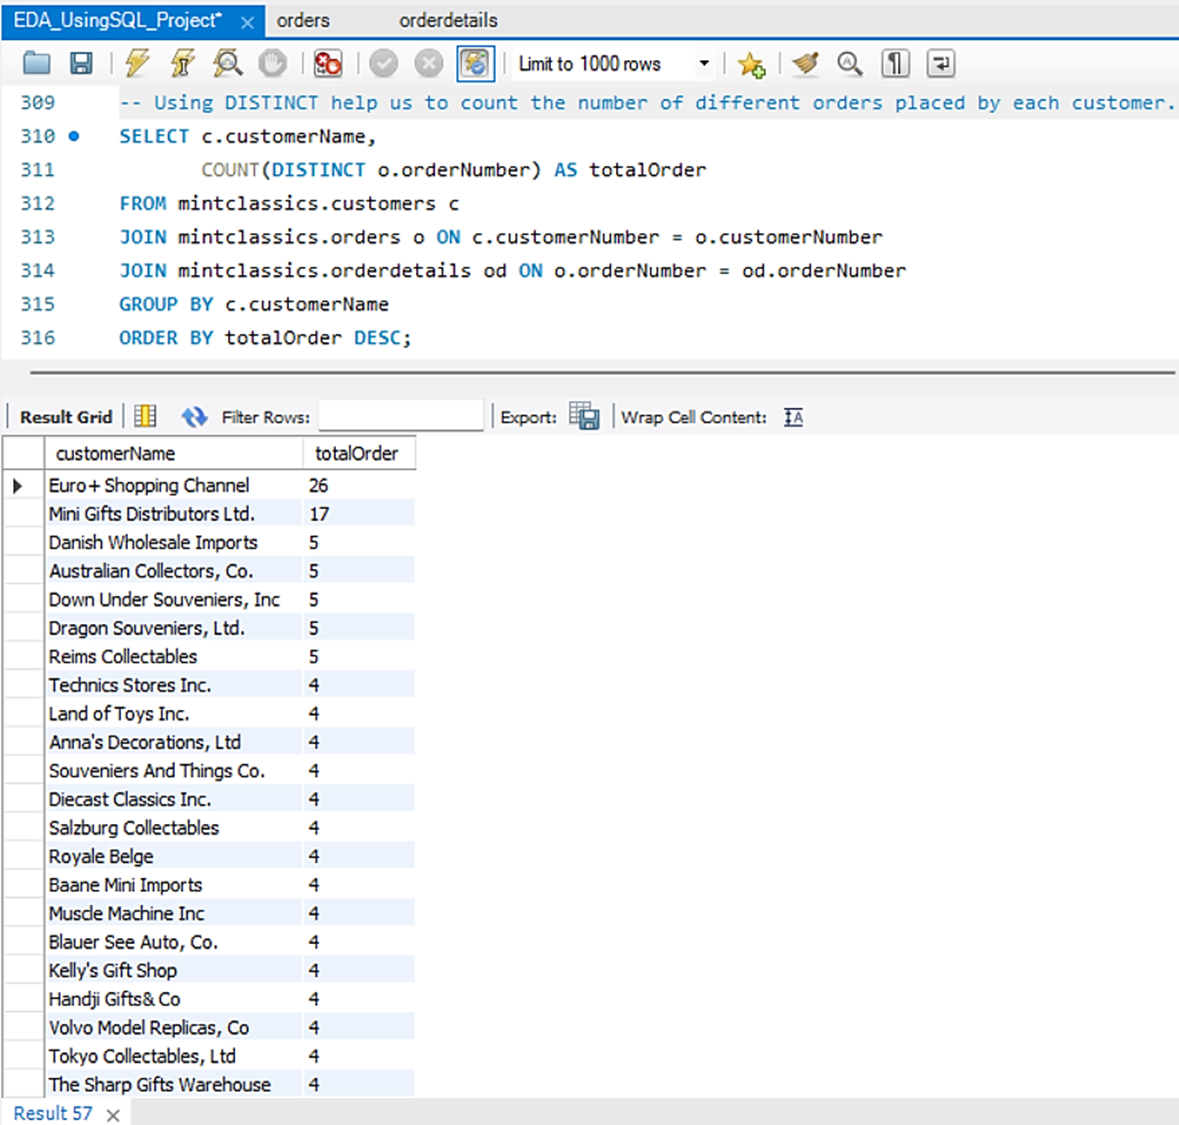1179x1125 pixels.
Task: Open the Result 57 tab
Action: (x=53, y=1113)
